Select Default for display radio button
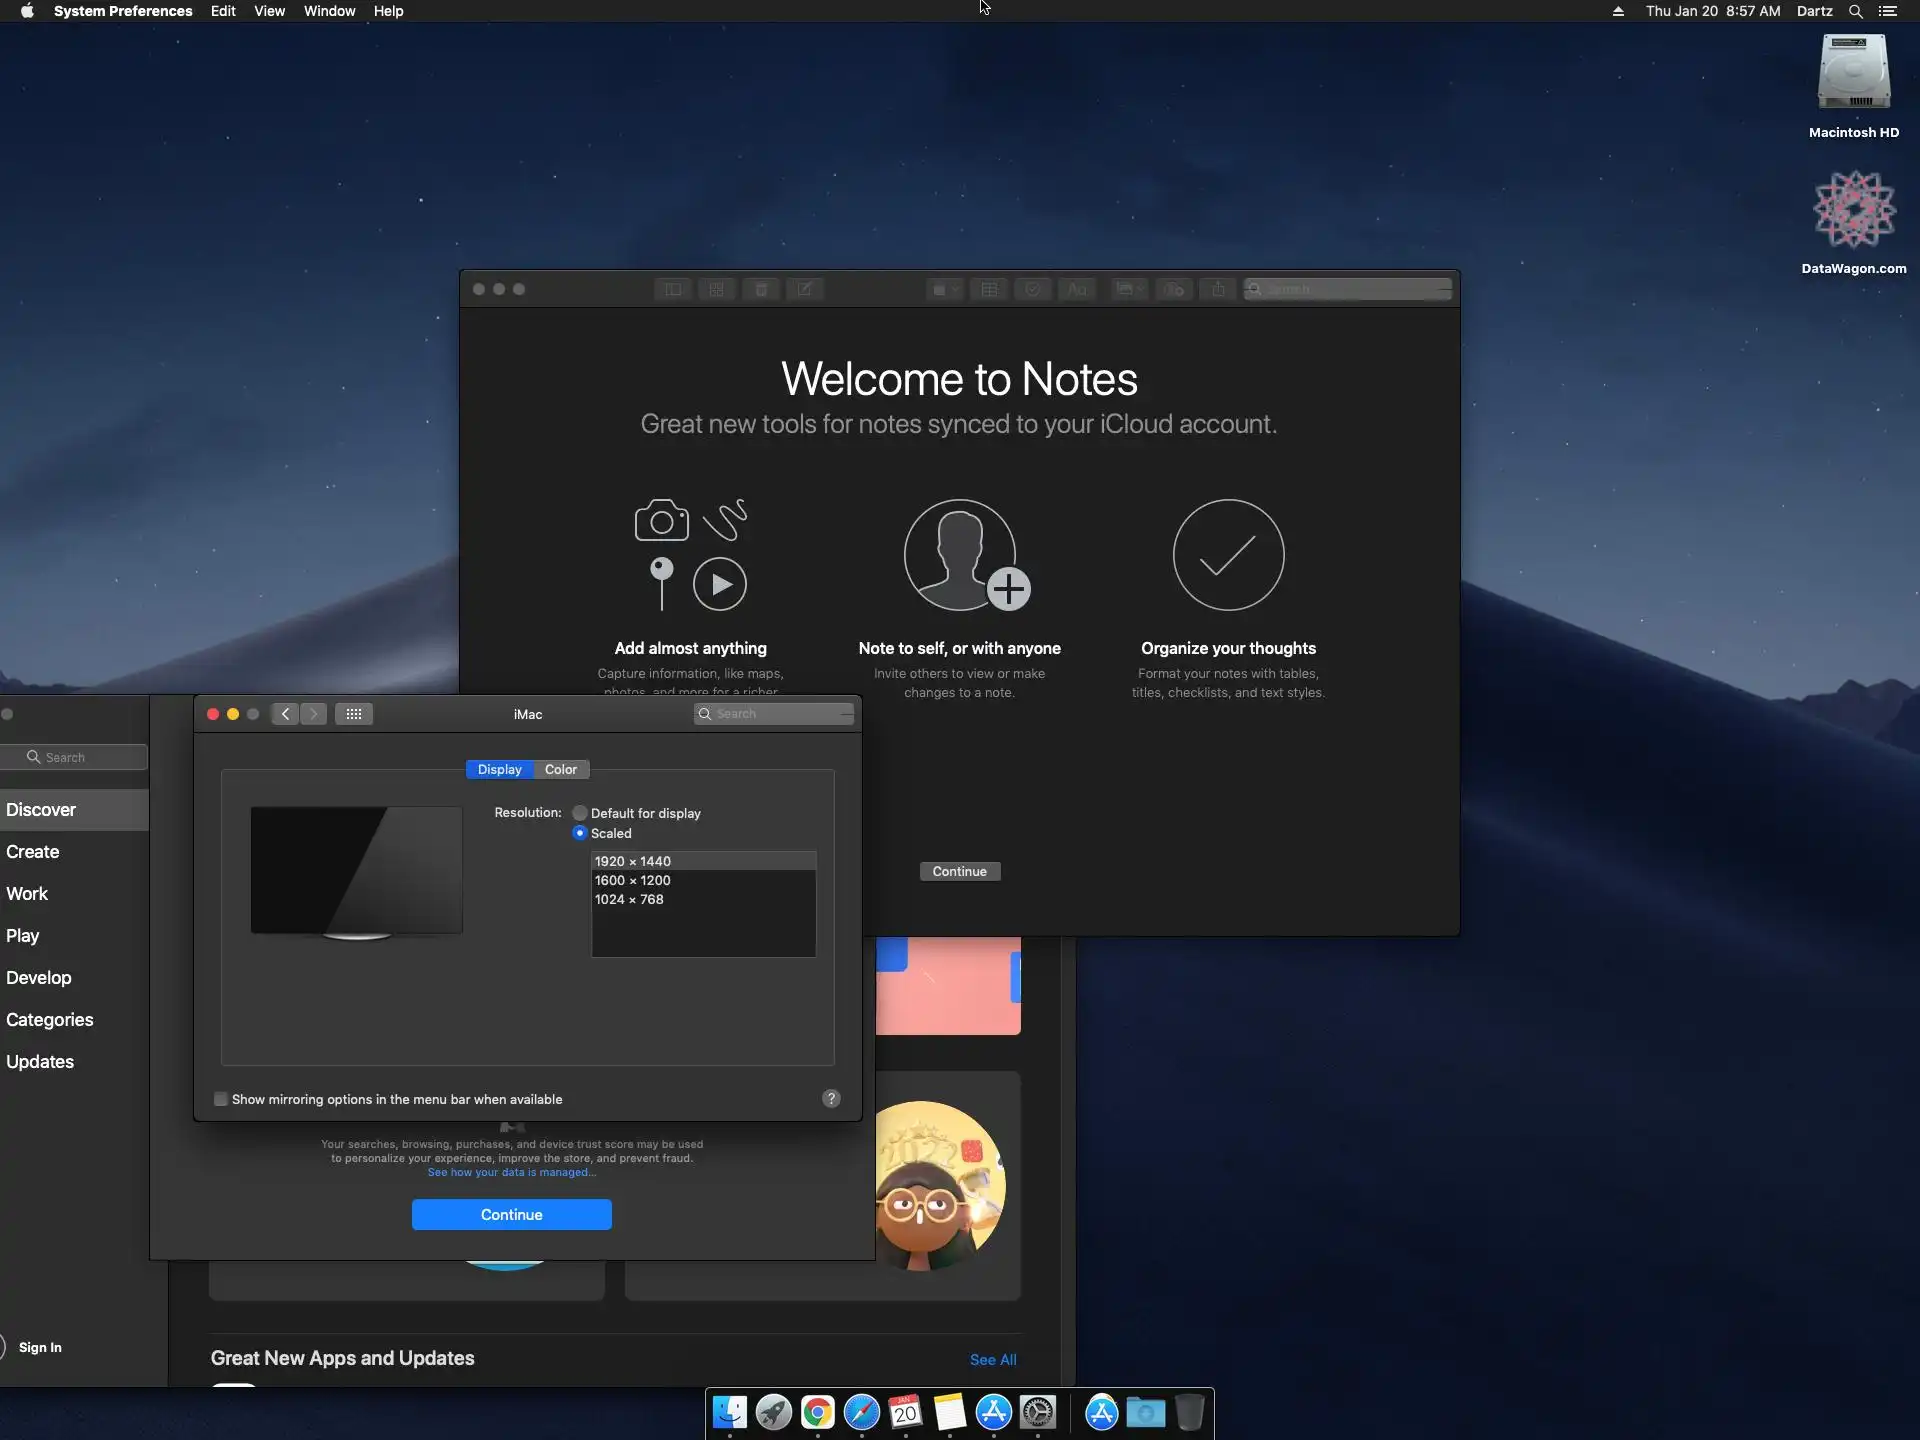The image size is (1920, 1440). pyautogui.click(x=580, y=813)
